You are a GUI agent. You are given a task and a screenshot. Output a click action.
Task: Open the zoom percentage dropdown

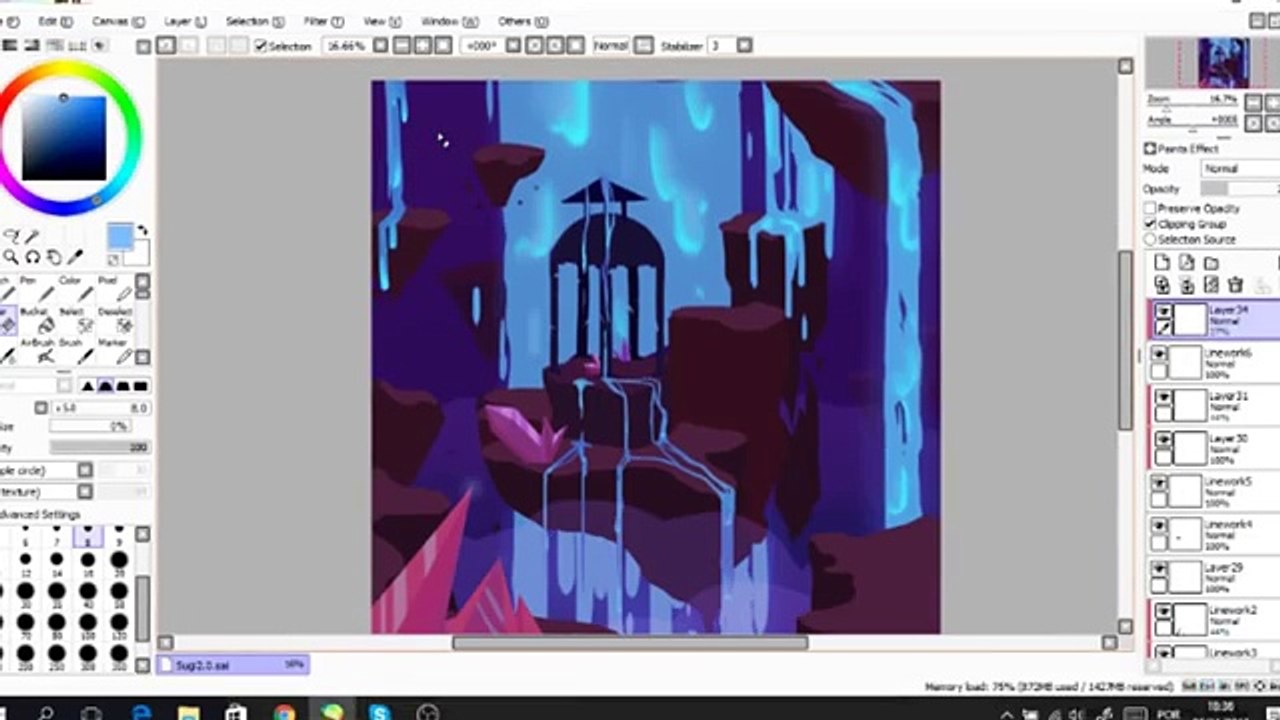[380, 46]
